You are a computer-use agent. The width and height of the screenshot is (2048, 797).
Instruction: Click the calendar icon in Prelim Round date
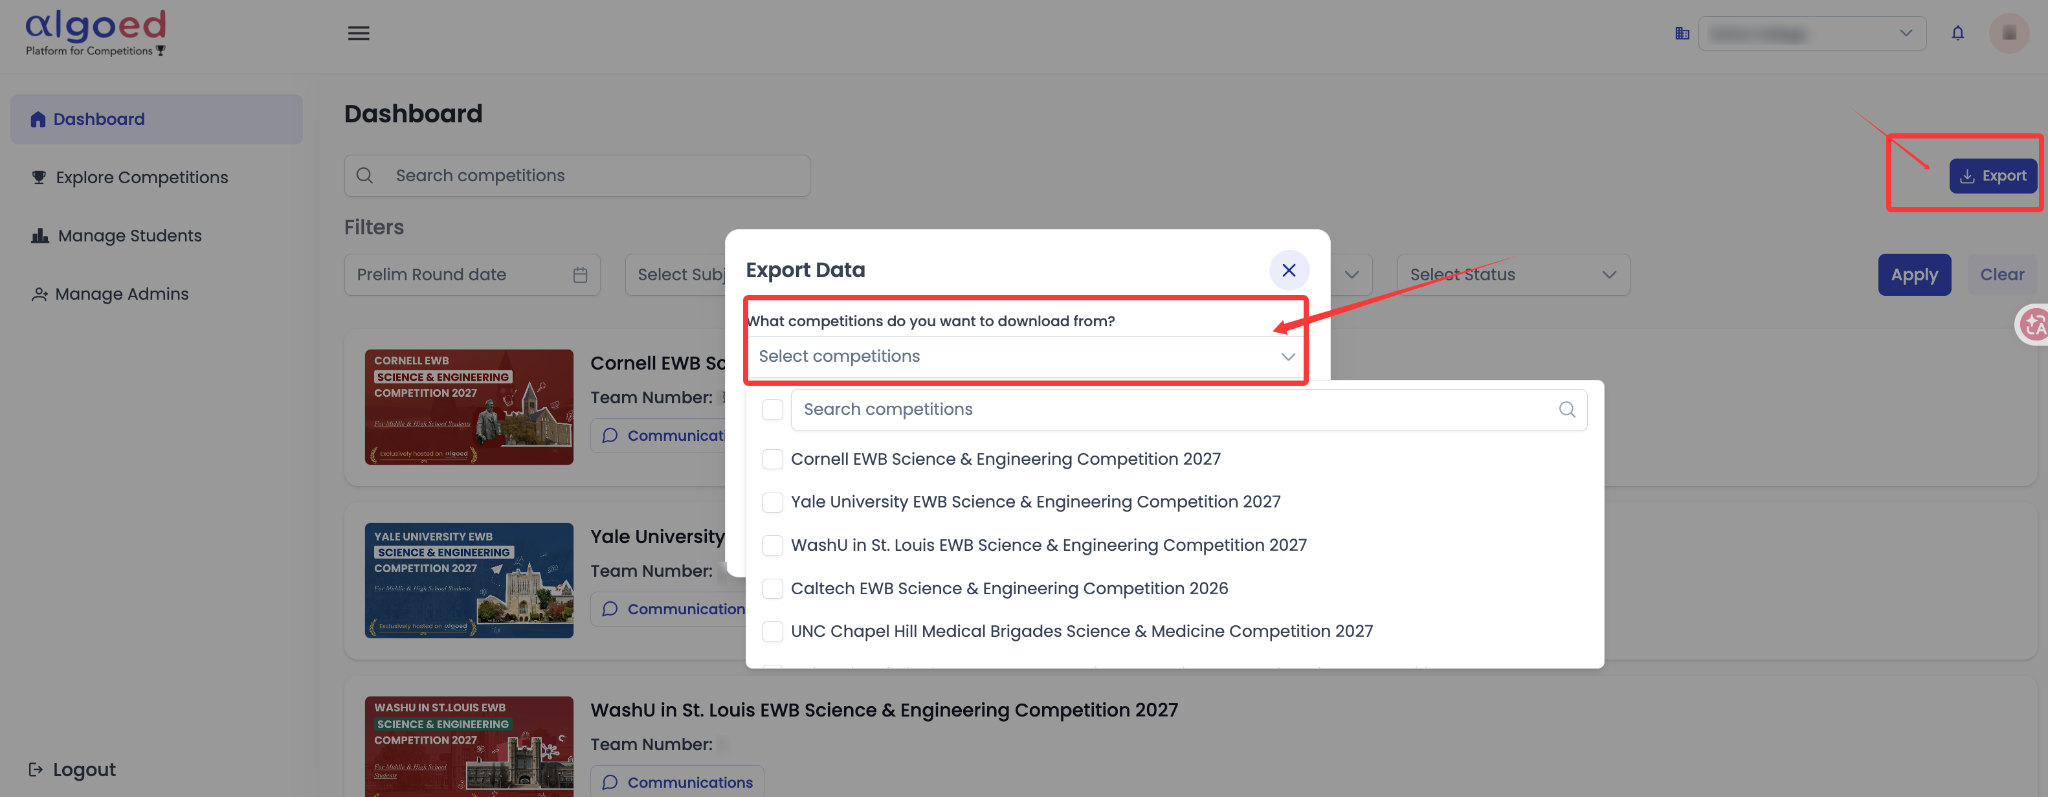tap(580, 275)
